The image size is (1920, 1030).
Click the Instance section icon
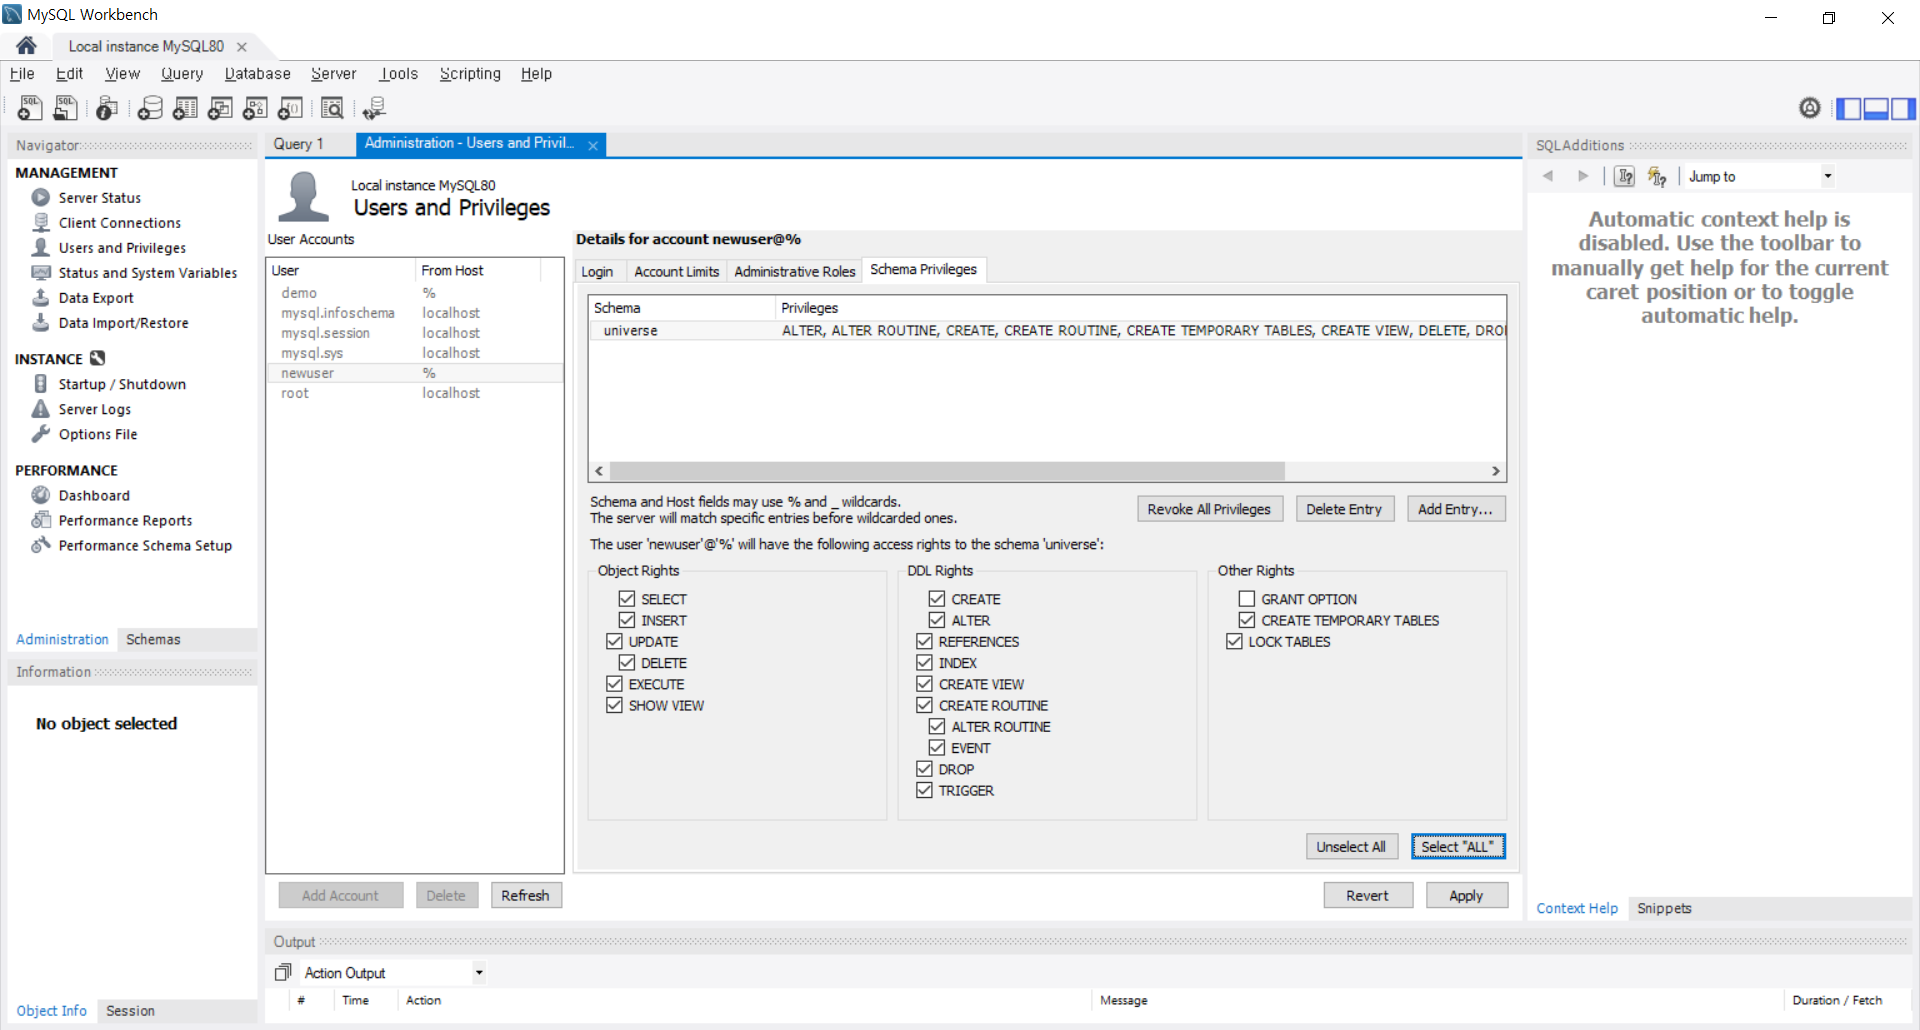coord(97,358)
